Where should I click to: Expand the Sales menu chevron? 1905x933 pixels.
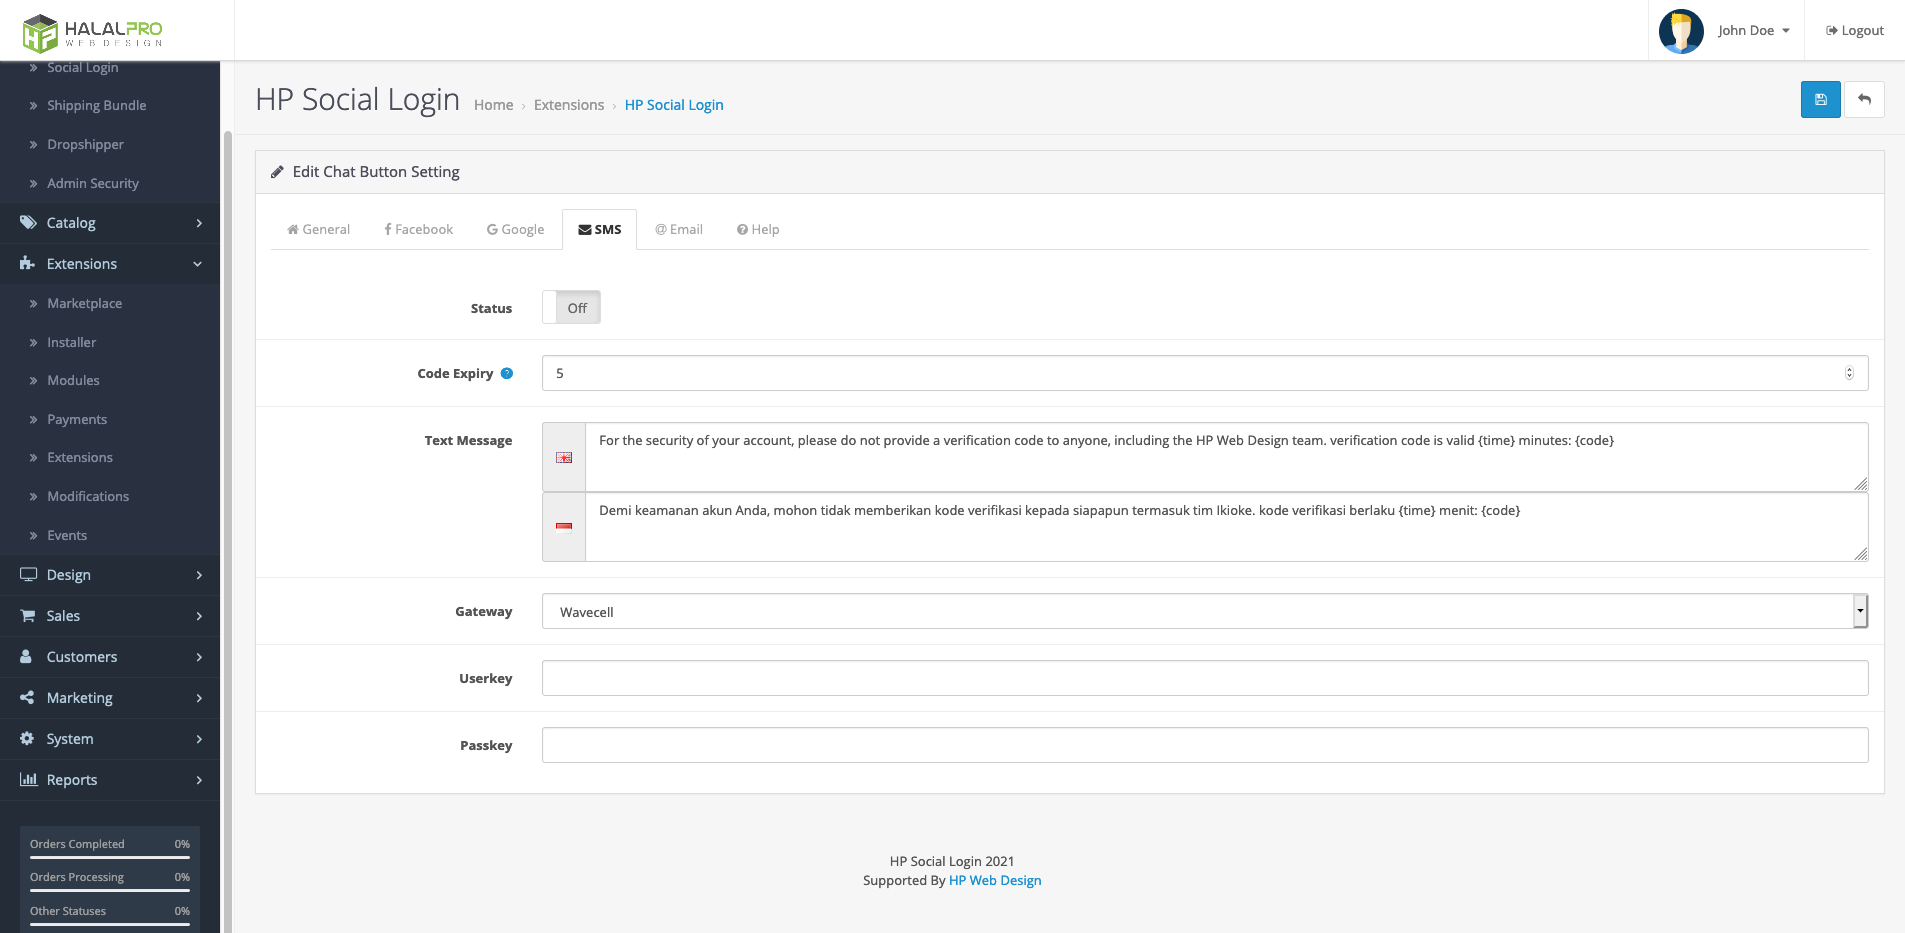(x=199, y=616)
